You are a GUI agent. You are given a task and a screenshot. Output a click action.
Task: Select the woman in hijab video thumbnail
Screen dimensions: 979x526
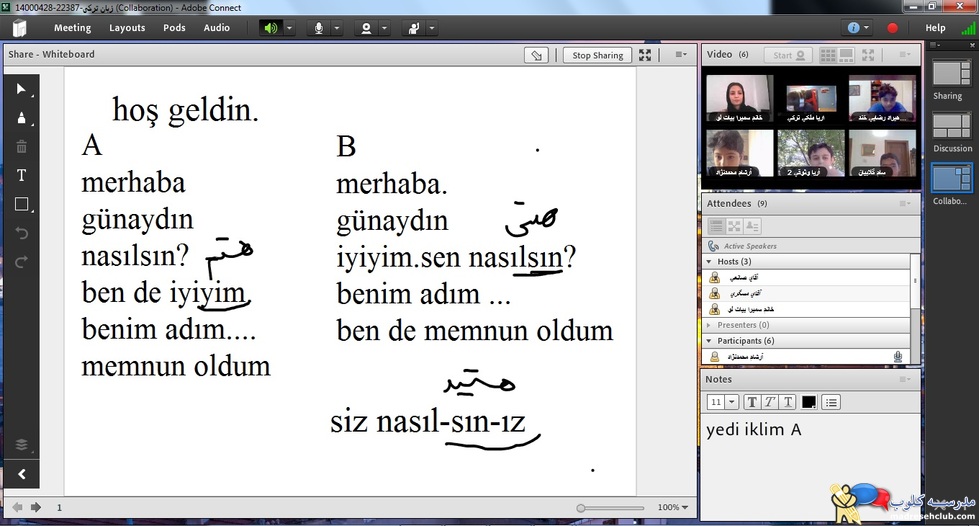click(x=739, y=99)
